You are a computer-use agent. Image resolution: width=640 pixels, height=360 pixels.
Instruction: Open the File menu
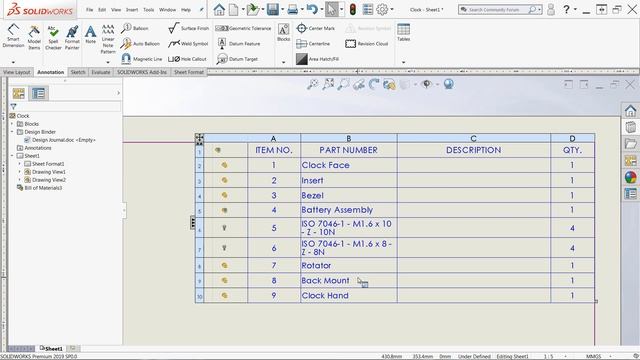(89, 9)
